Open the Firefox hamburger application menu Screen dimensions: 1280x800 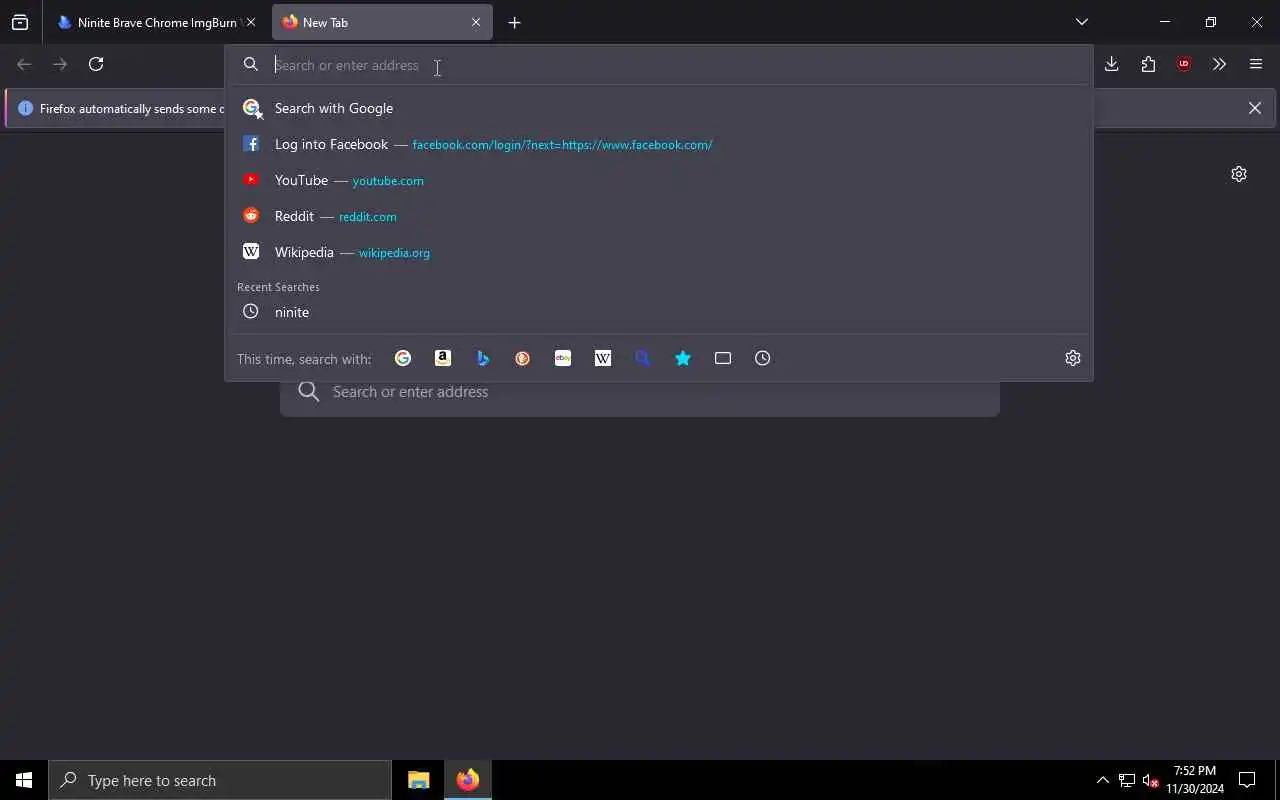point(1256,64)
